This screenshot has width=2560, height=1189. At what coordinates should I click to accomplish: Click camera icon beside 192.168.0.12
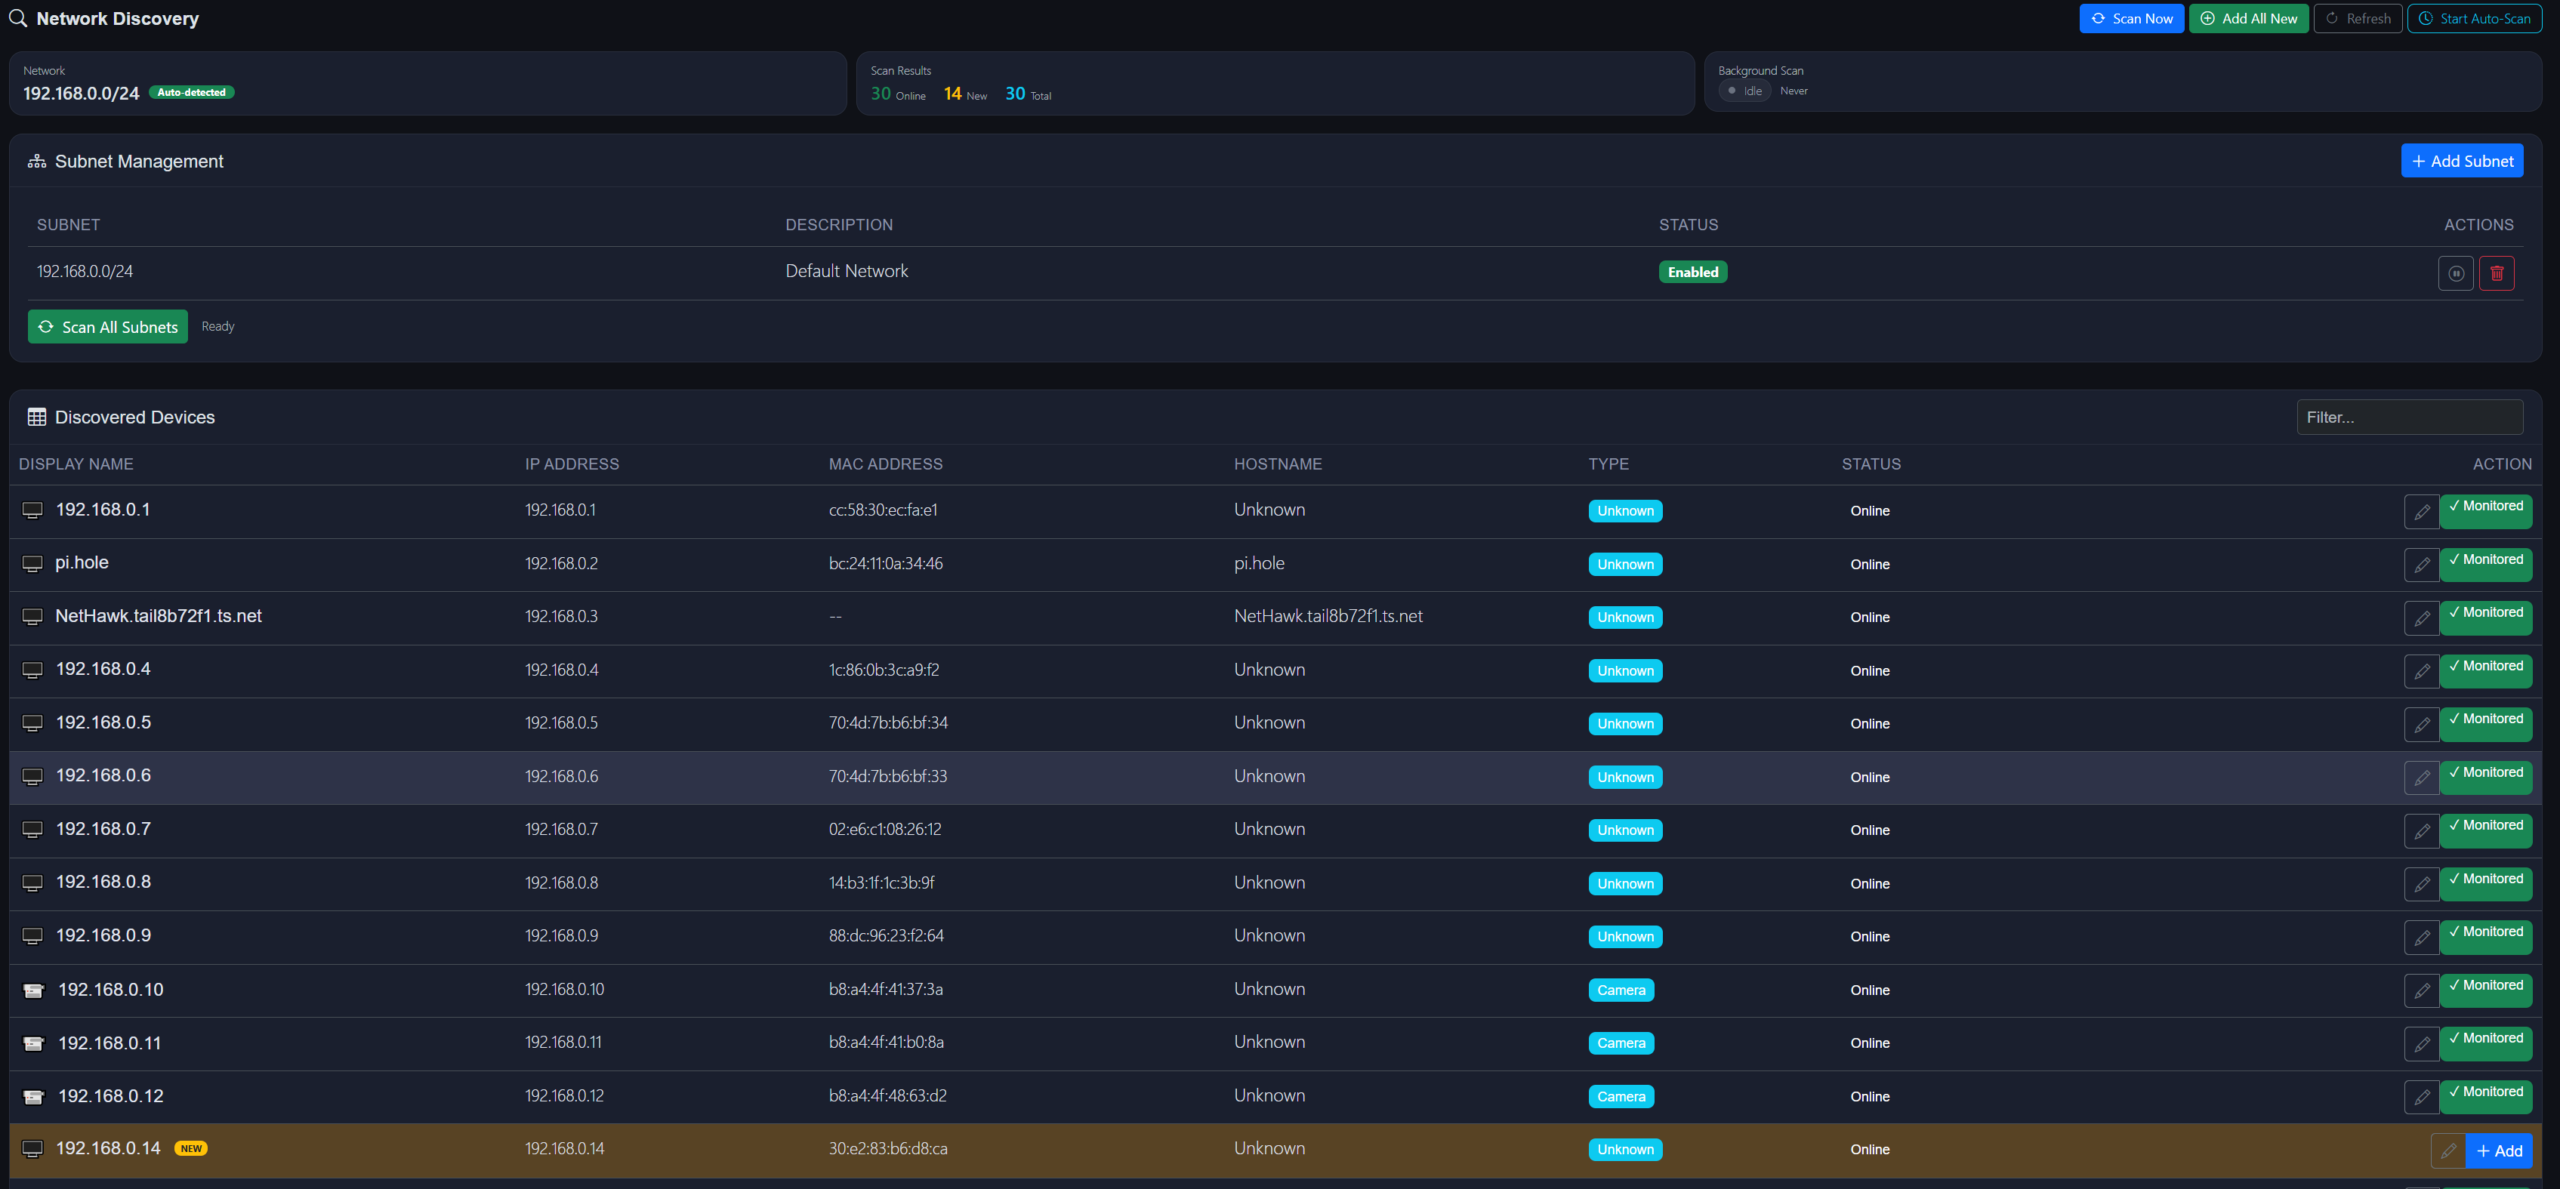(34, 1097)
